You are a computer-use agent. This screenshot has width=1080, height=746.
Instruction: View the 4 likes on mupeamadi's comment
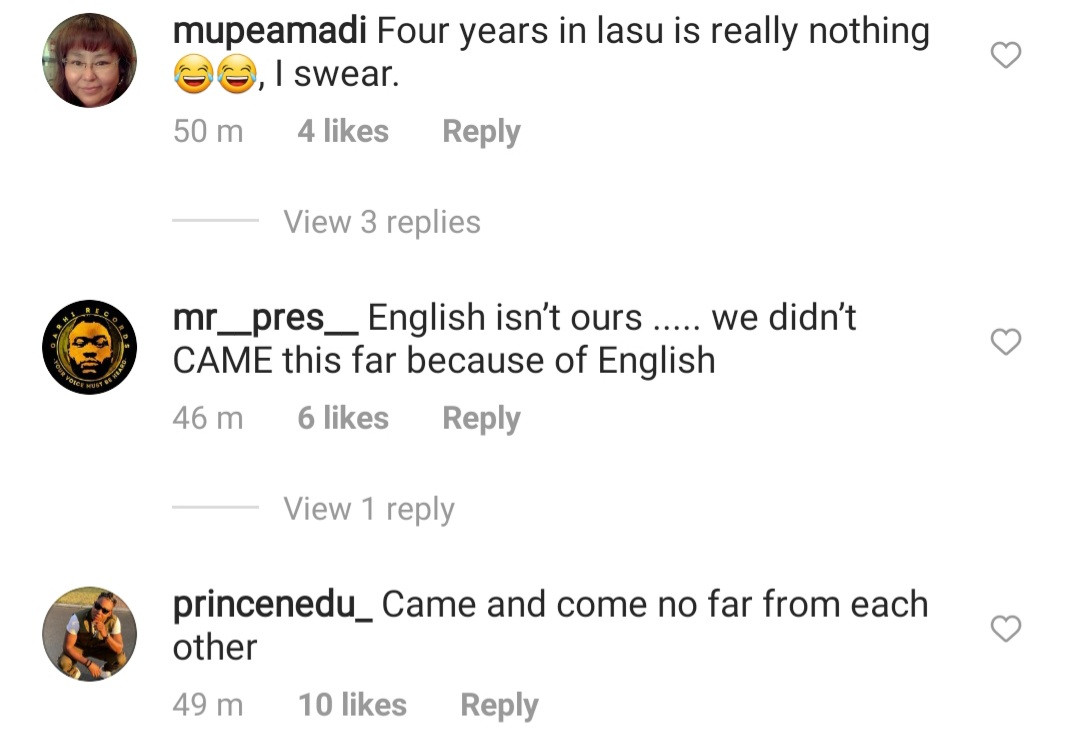point(343,131)
